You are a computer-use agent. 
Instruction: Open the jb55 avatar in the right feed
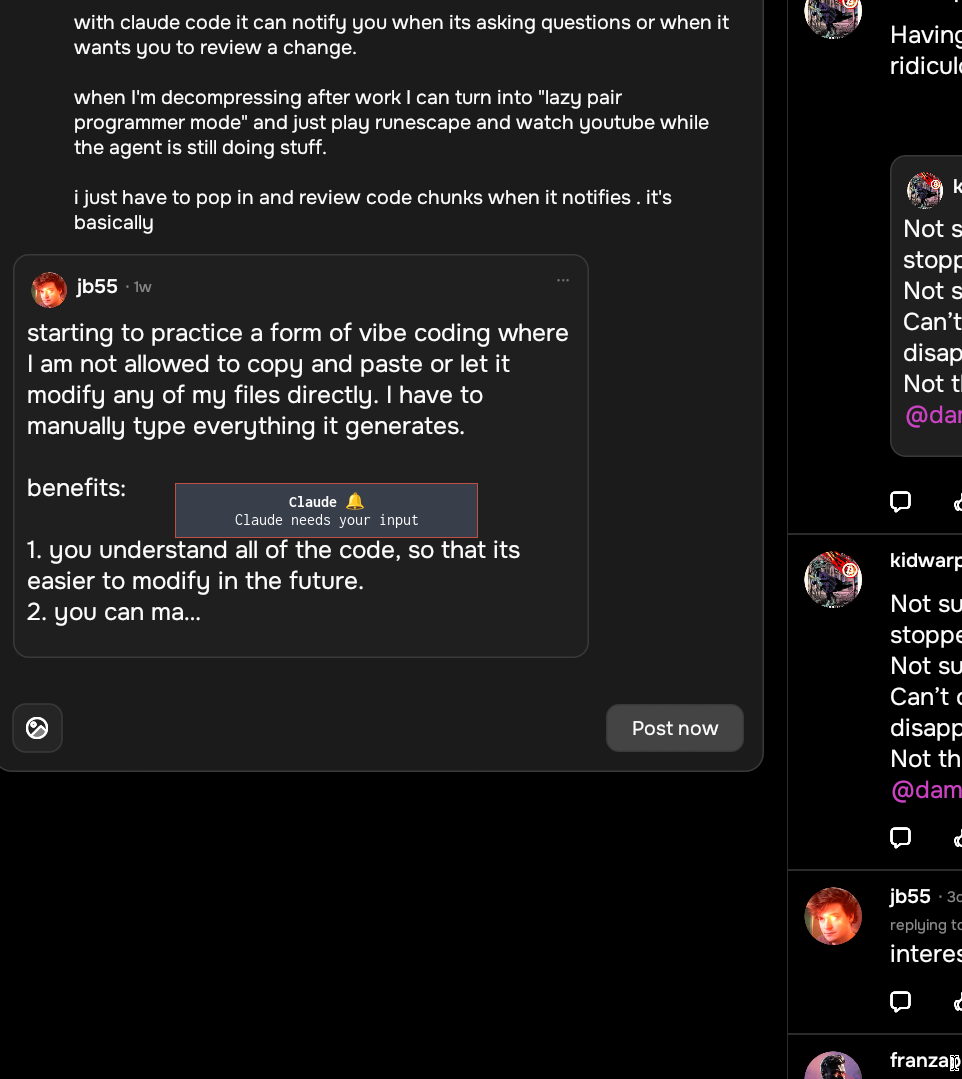[x=833, y=915]
